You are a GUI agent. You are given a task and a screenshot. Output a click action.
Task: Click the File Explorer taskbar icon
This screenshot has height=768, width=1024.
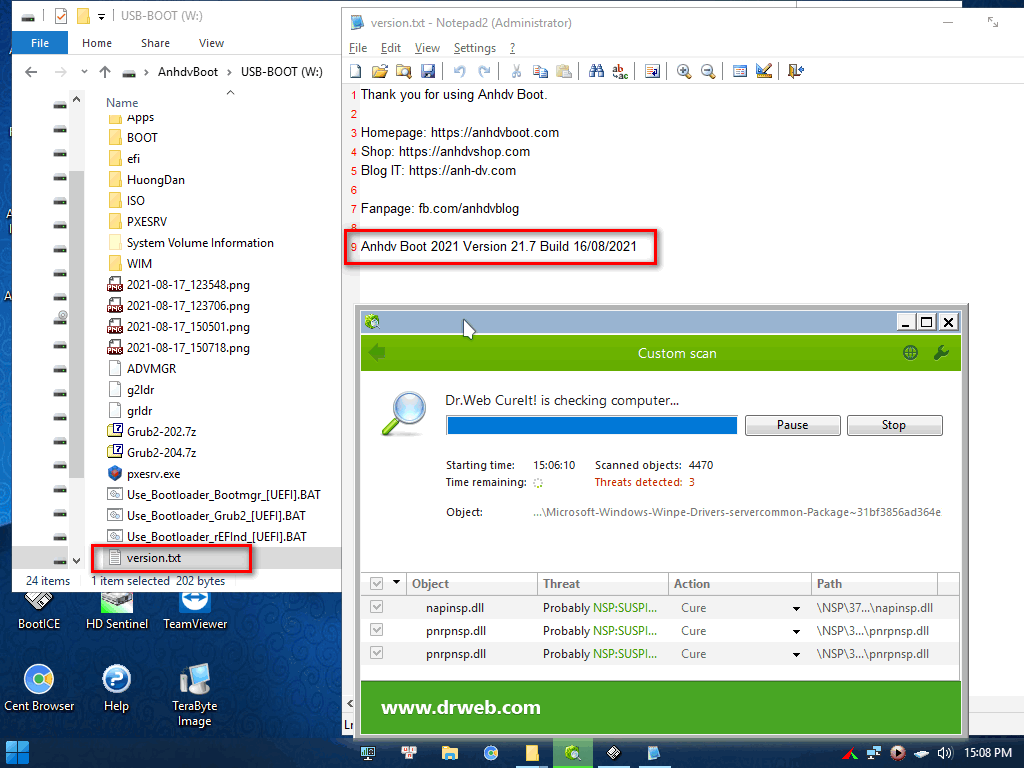pos(450,753)
